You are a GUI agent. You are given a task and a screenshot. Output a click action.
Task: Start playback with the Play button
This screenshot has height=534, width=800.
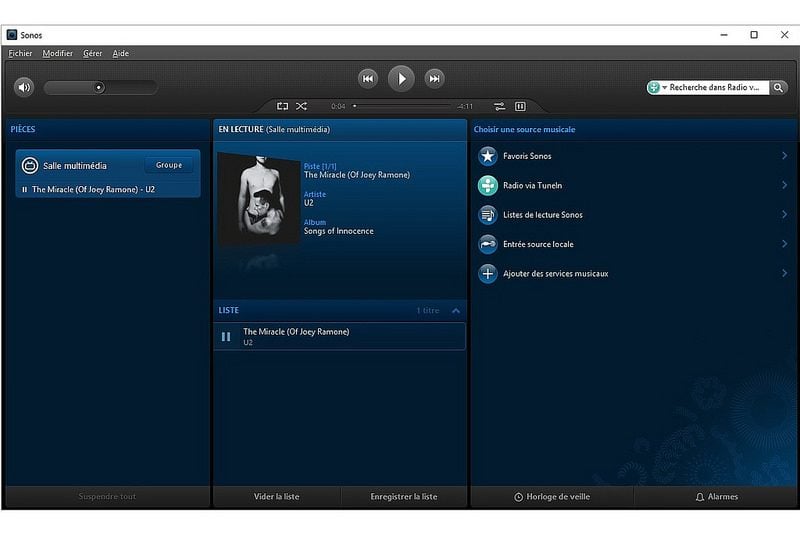coord(401,79)
